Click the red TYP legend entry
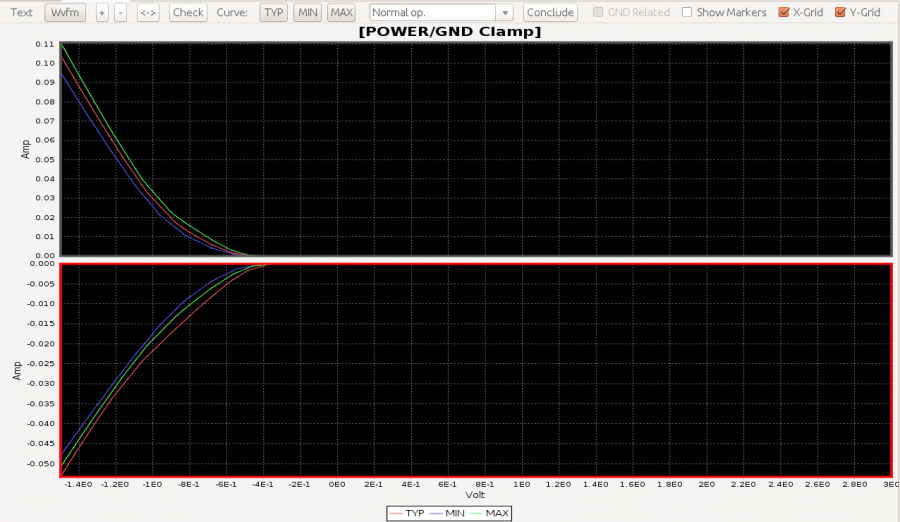900x522 pixels. coord(406,512)
